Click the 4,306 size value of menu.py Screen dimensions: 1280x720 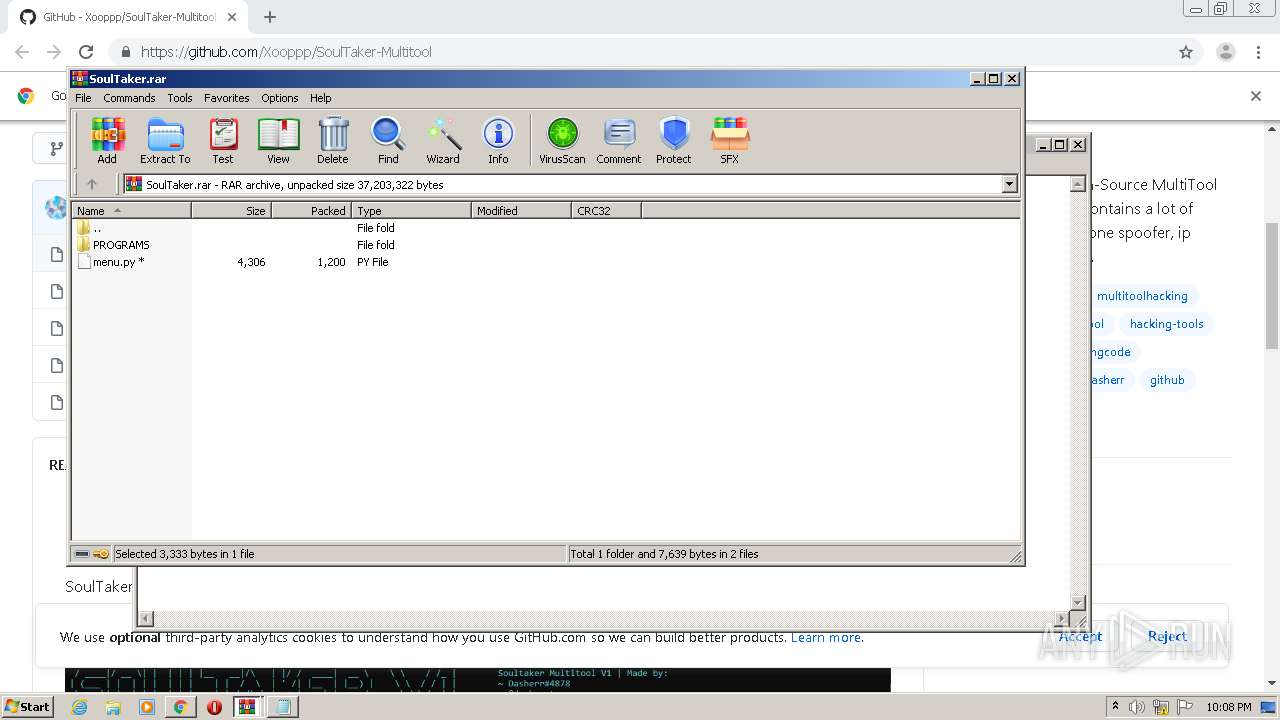point(251,262)
